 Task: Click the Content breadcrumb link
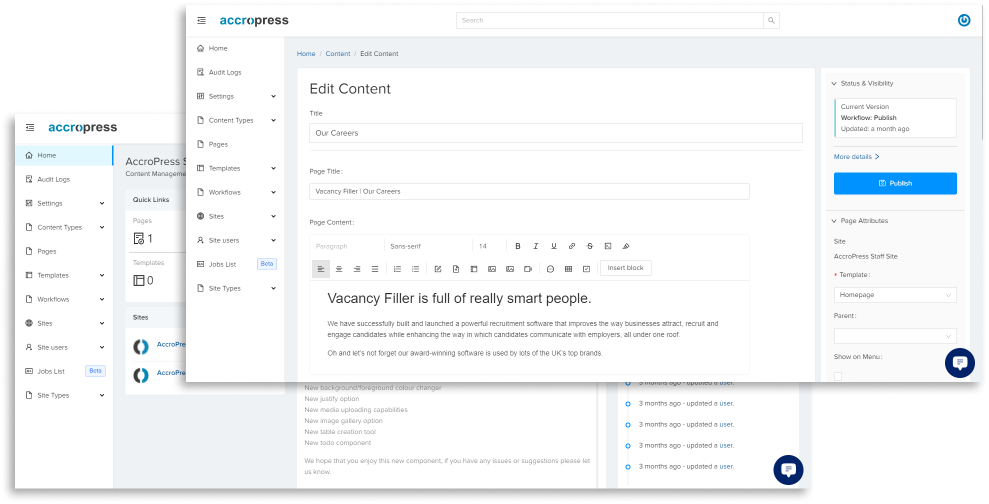tap(338, 54)
